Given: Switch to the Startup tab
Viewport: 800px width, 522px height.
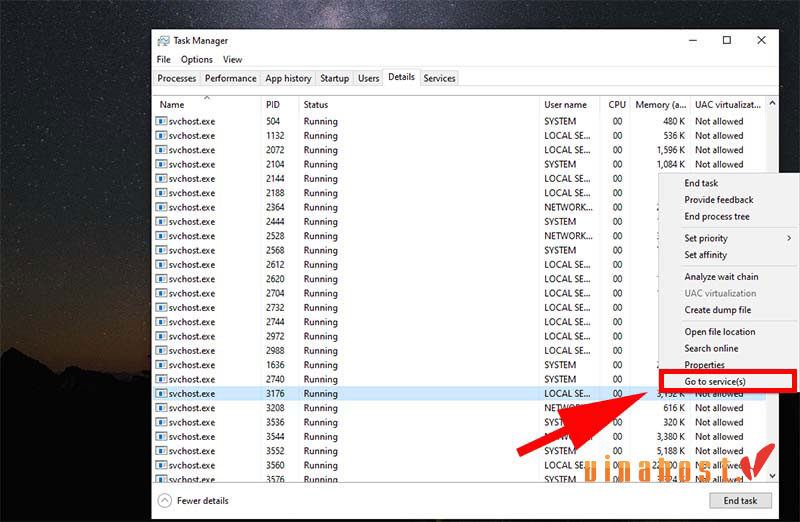Looking at the screenshot, I should [x=335, y=79].
